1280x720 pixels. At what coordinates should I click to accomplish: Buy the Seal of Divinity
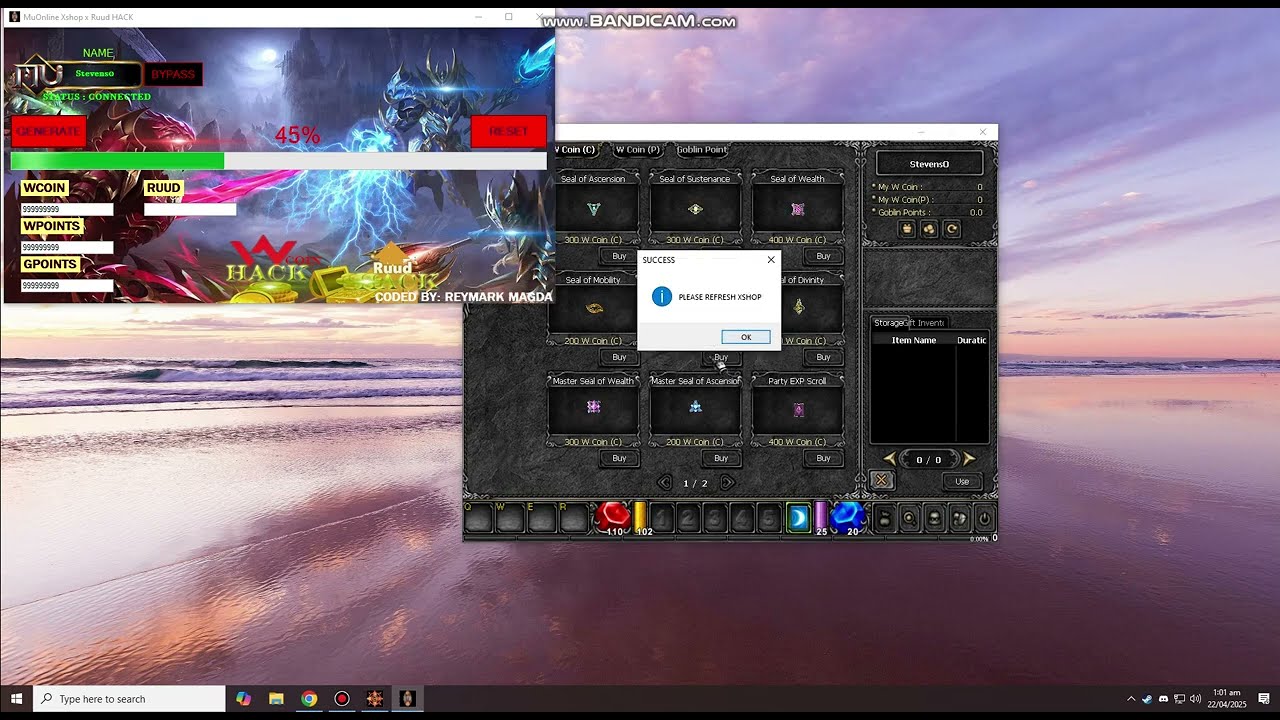point(823,357)
